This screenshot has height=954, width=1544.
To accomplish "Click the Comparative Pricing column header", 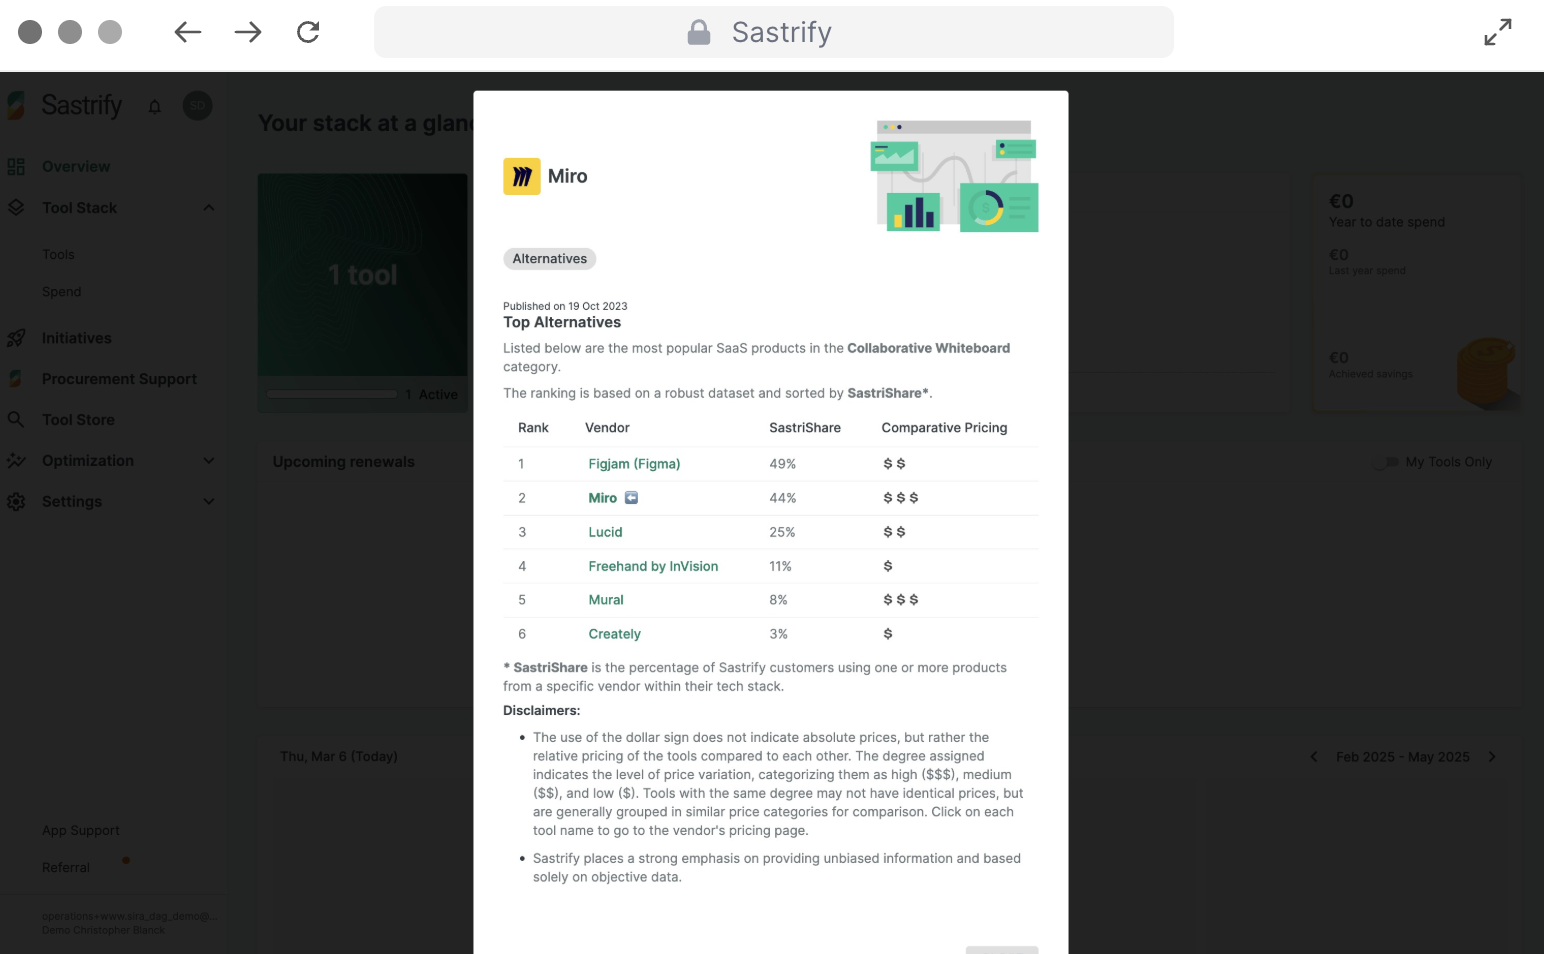I will [x=944, y=428].
